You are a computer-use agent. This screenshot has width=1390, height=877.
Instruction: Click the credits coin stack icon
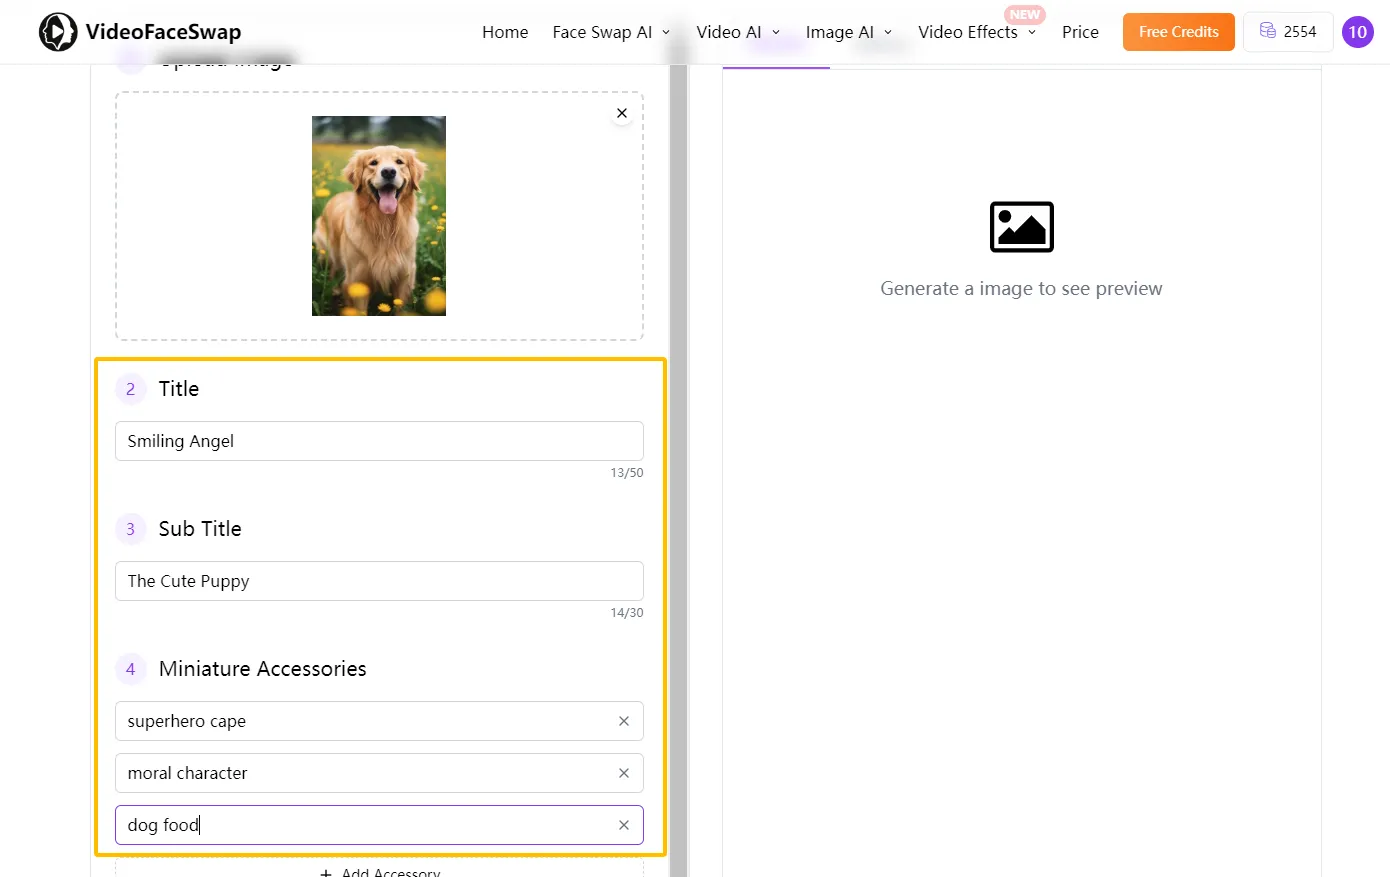(x=1267, y=31)
